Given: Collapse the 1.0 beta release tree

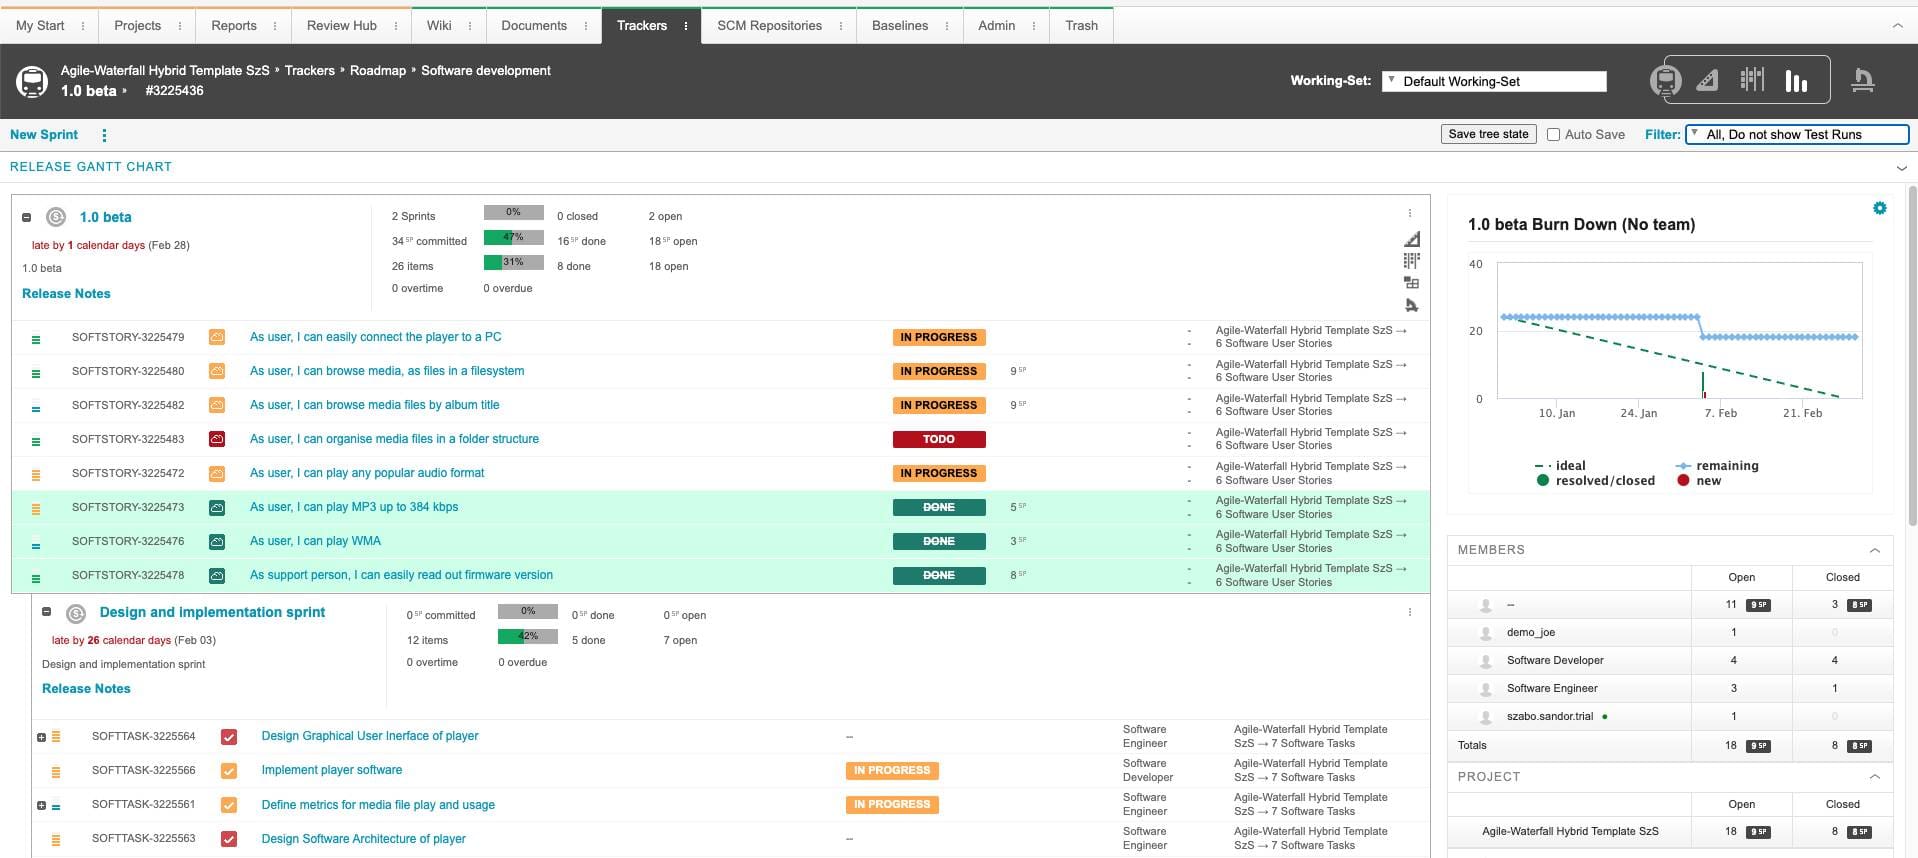Looking at the screenshot, I should (27, 217).
